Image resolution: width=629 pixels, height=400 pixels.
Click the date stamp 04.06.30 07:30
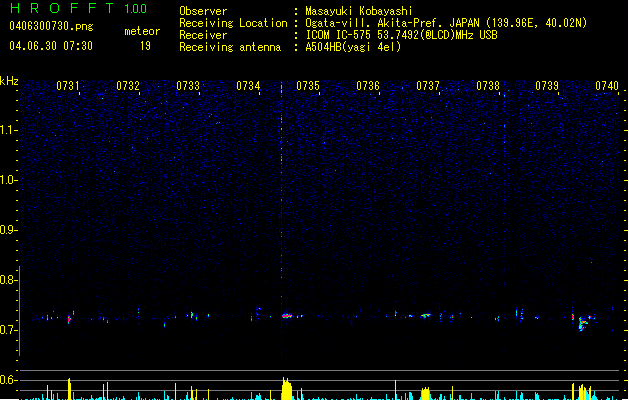(x=51, y=46)
